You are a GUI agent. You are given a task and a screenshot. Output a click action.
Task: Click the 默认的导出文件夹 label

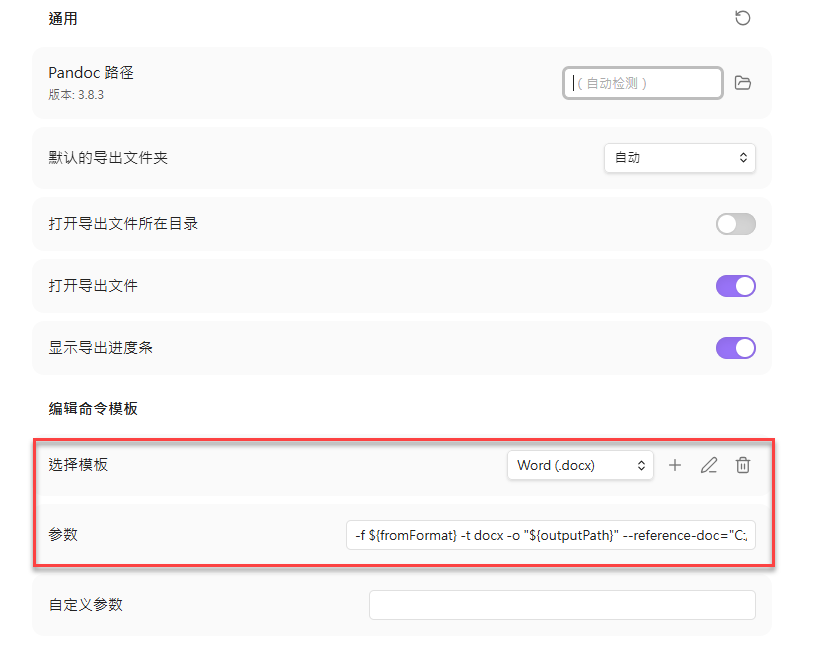coord(108,158)
